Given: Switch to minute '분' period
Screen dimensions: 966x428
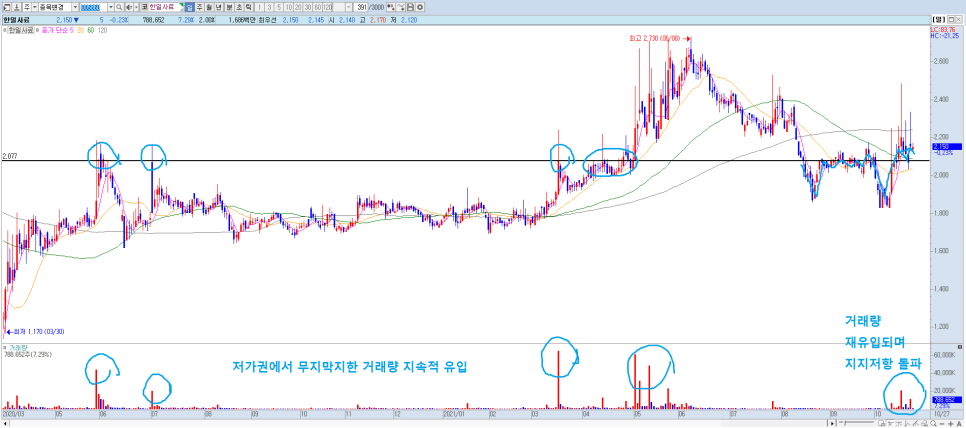Looking at the screenshot, I should pos(229,7).
